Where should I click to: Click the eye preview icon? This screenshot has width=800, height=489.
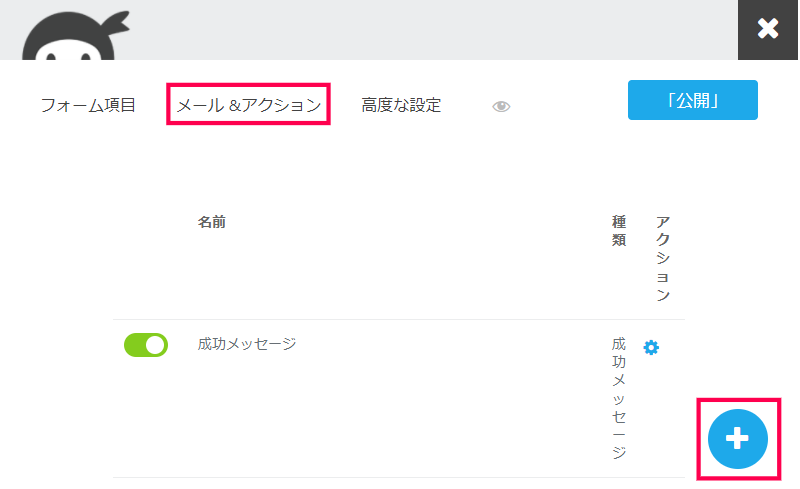tap(501, 106)
